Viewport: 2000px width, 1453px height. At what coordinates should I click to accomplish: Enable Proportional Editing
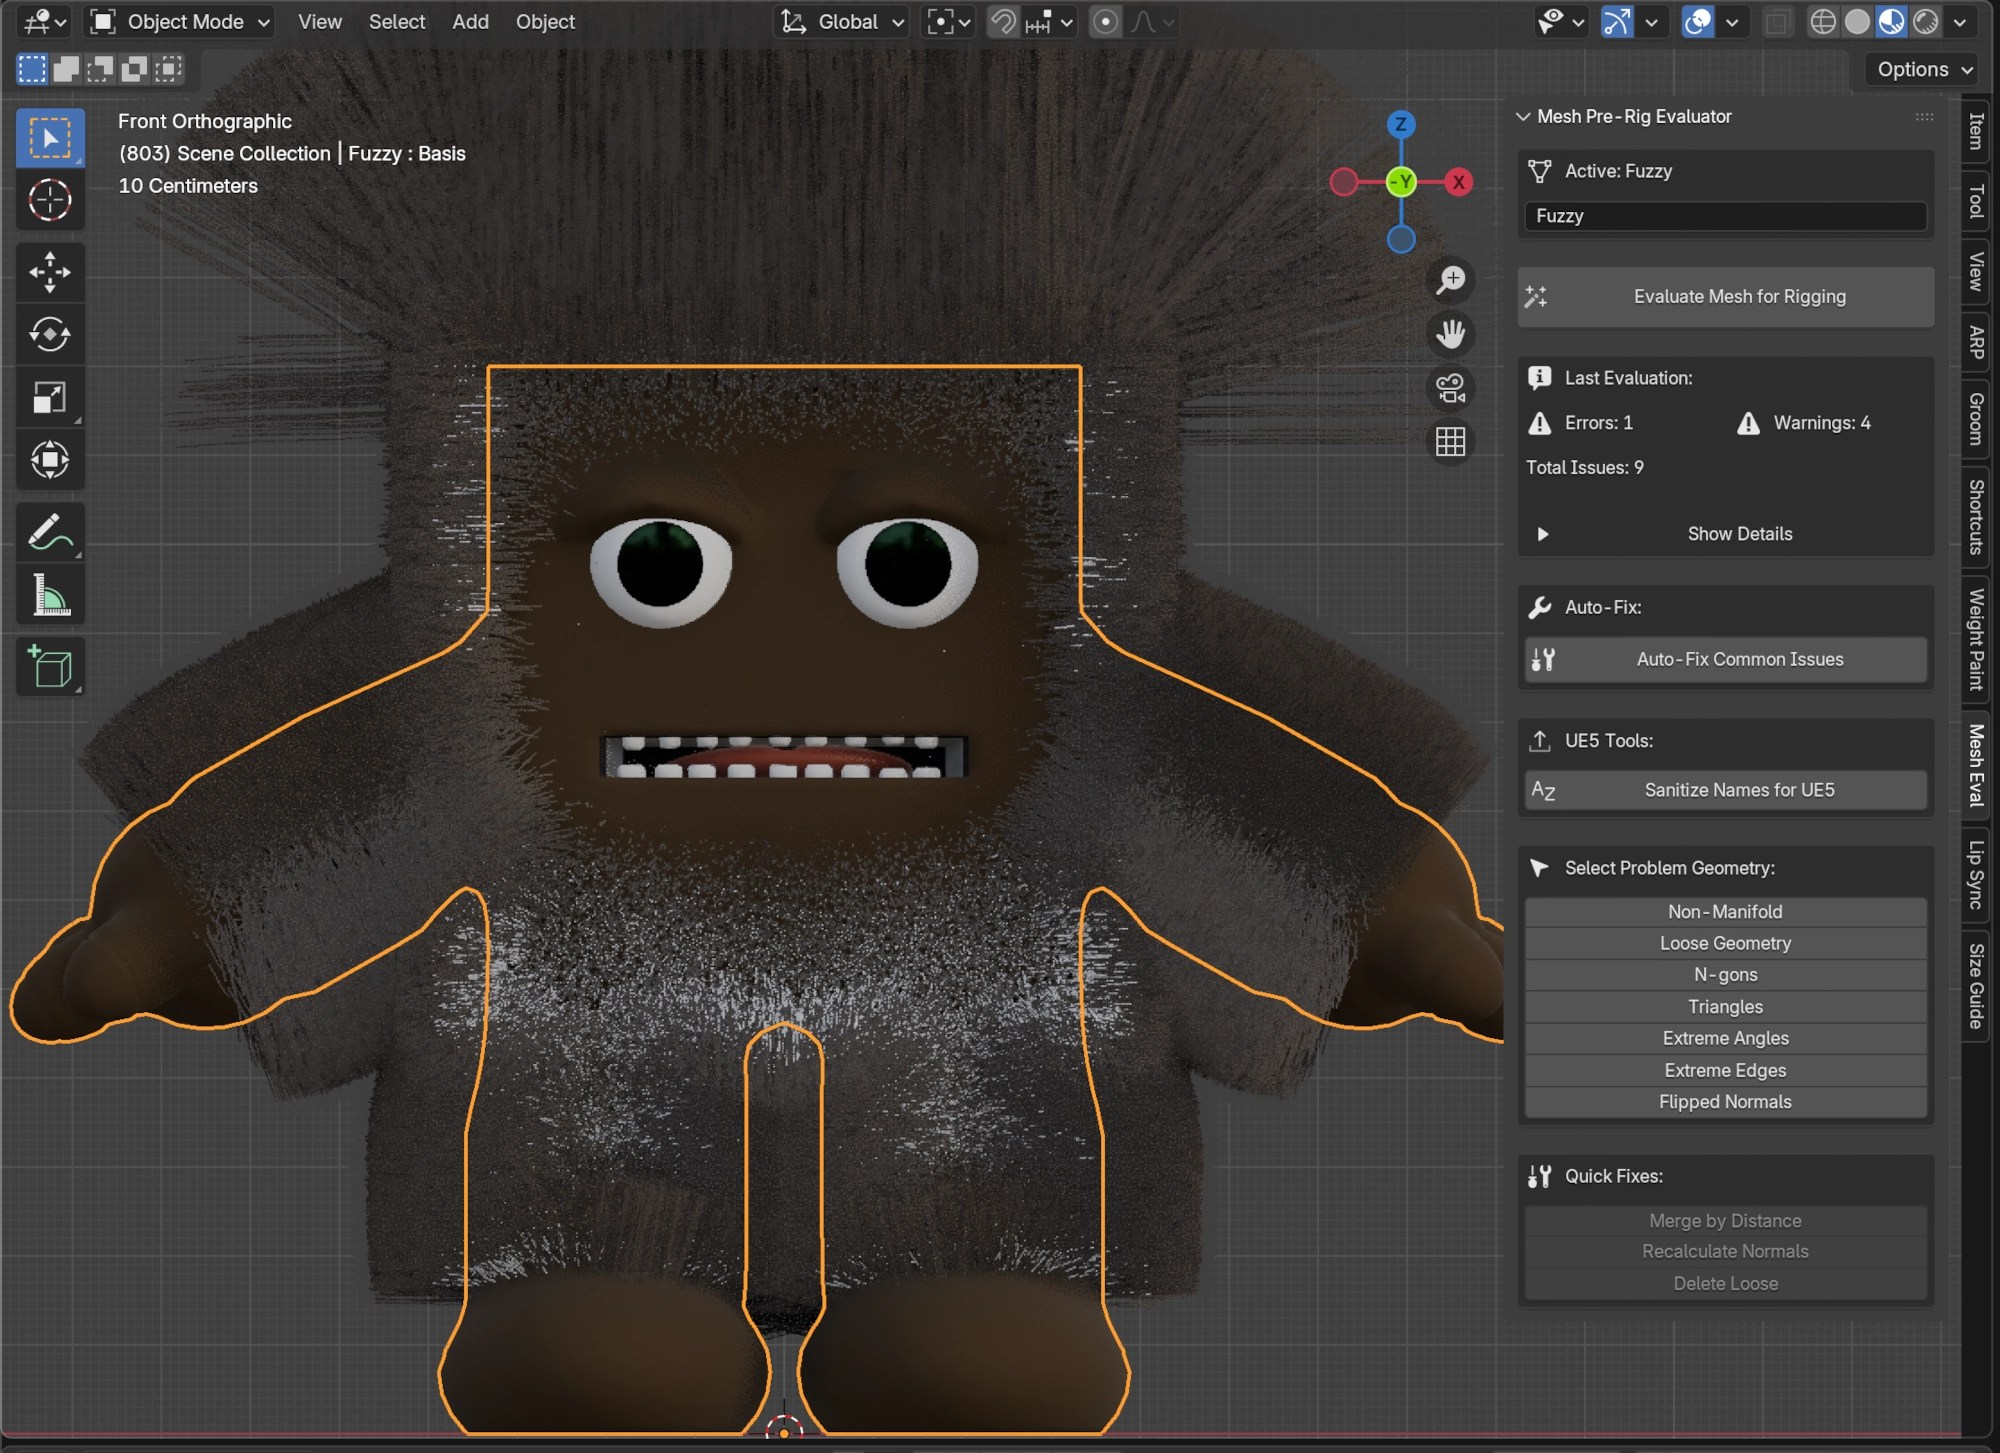[1105, 21]
